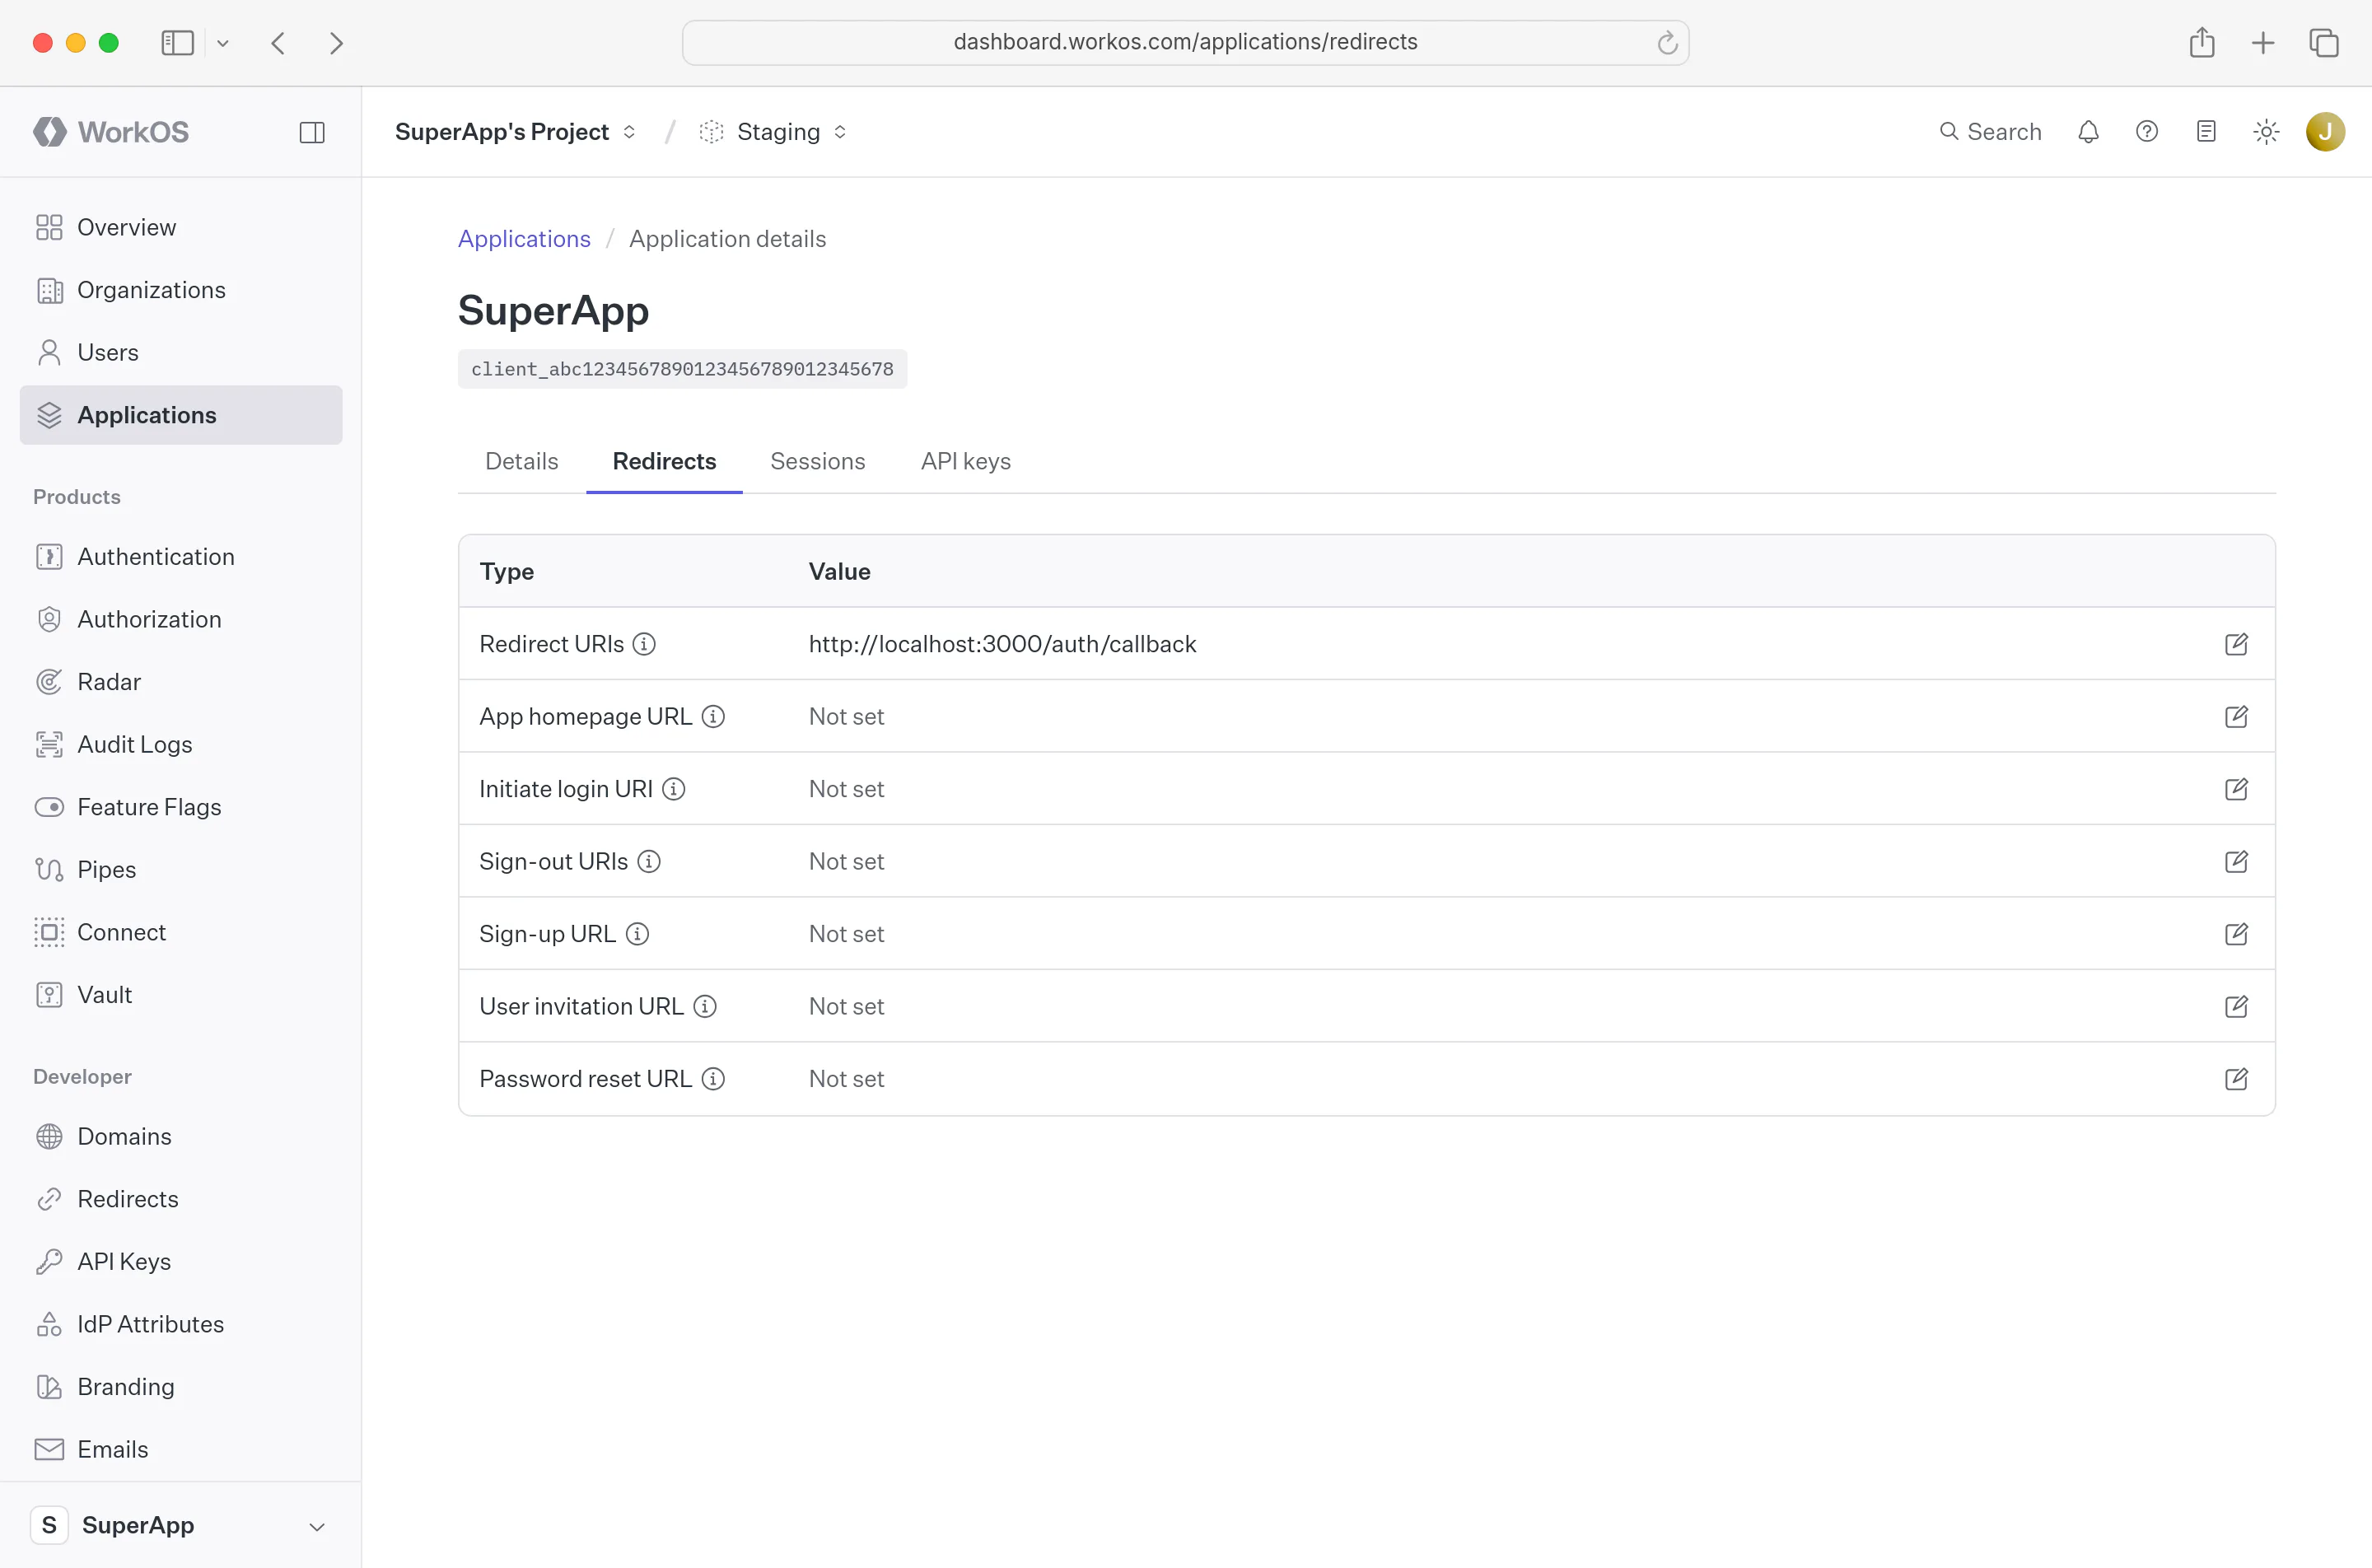Show info for App homepage URL
Image resolution: width=2372 pixels, height=1568 pixels.
tap(713, 716)
